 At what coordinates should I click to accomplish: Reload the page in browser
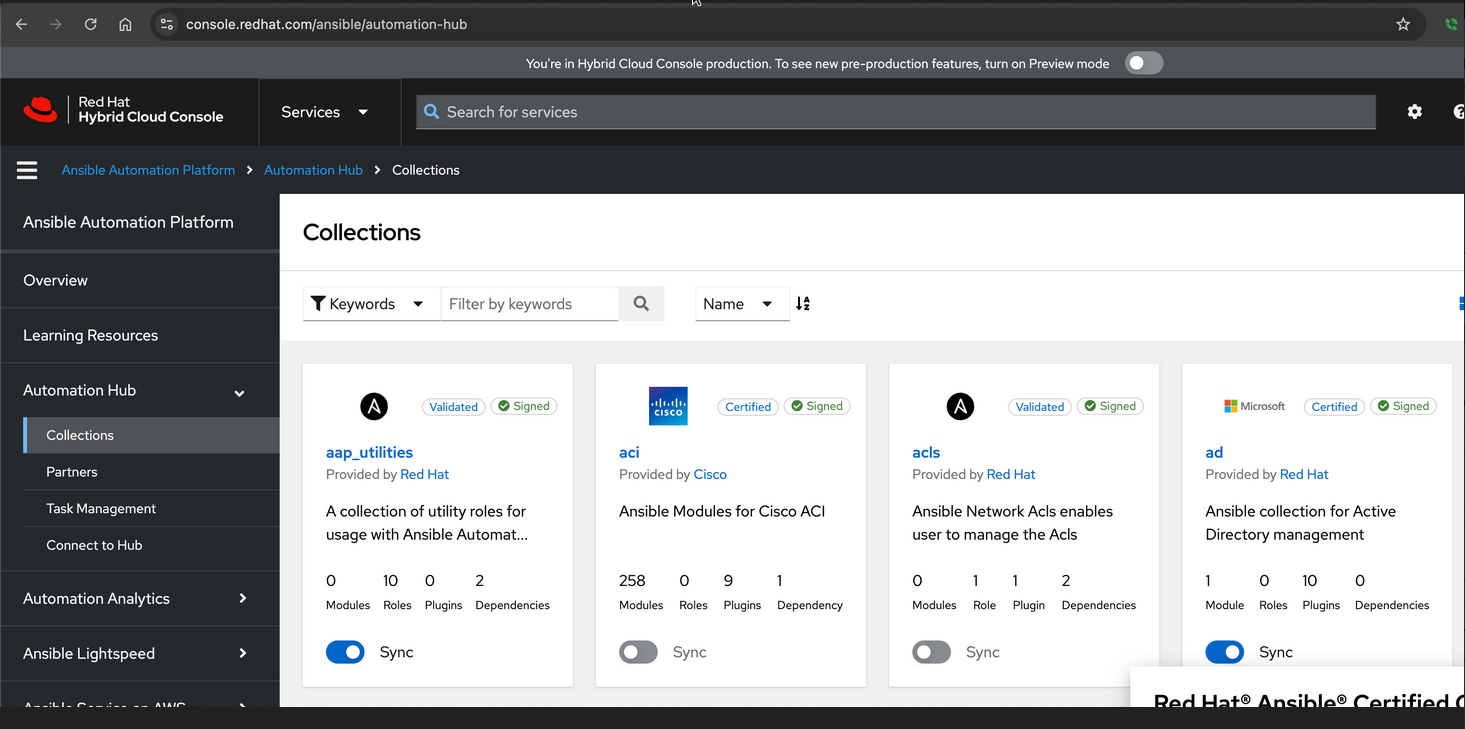coord(90,24)
